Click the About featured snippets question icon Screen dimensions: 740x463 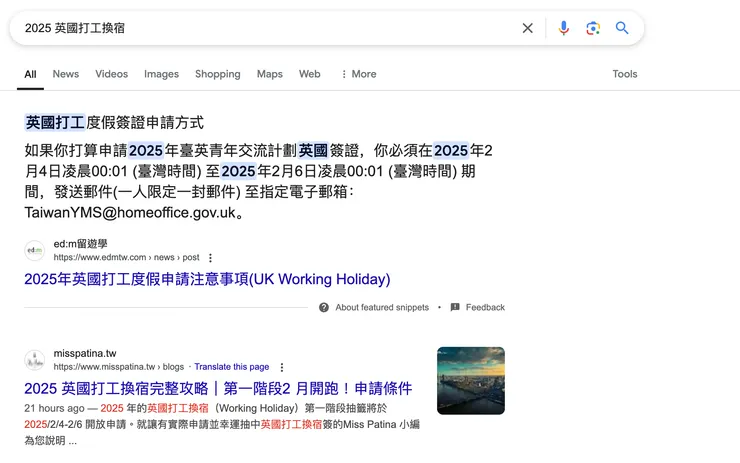tap(324, 307)
